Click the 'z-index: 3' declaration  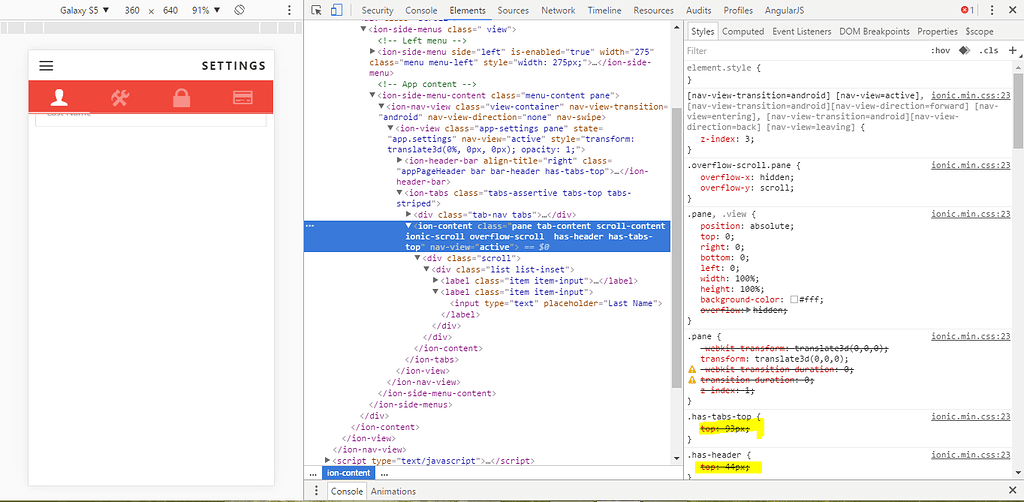point(727,139)
